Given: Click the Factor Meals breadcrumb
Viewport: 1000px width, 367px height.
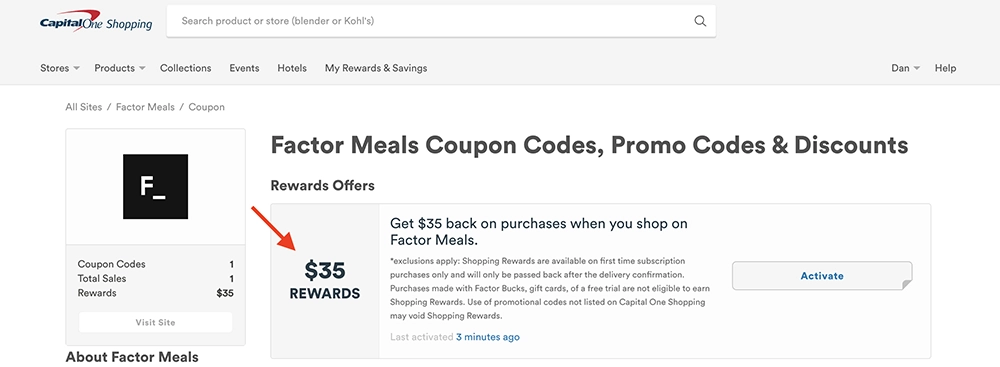Looking at the screenshot, I should (145, 107).
